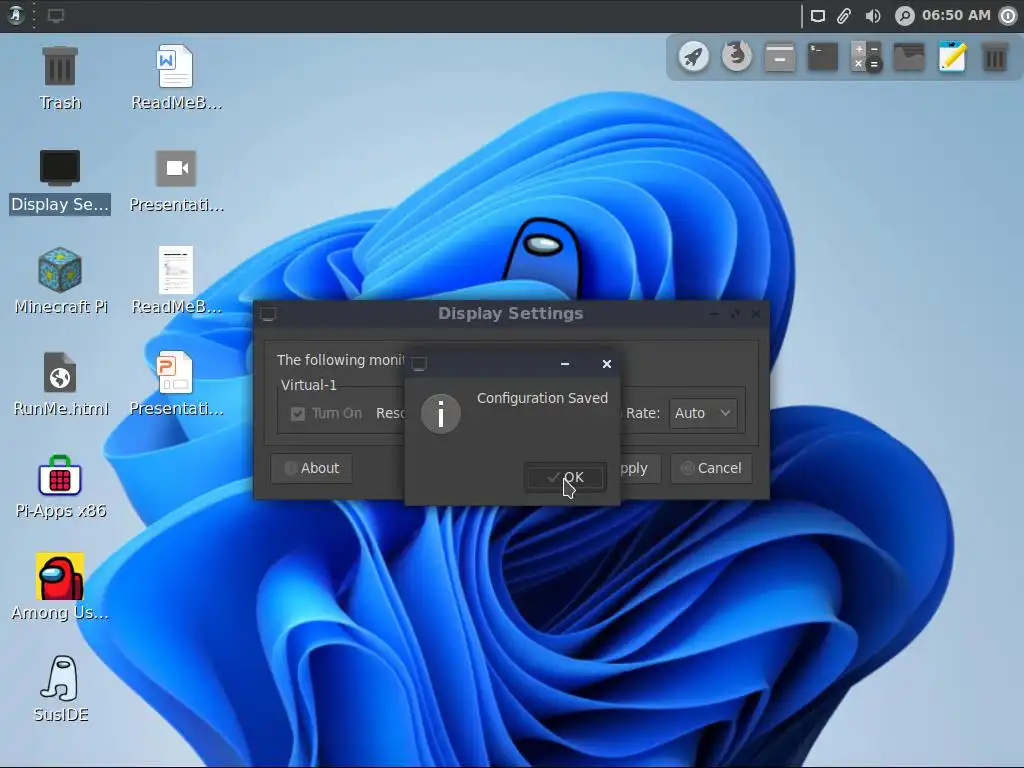Click the monitor icon in top-left panel
The height and width of the screenshot is (768, 1024).
pos(56,15)
